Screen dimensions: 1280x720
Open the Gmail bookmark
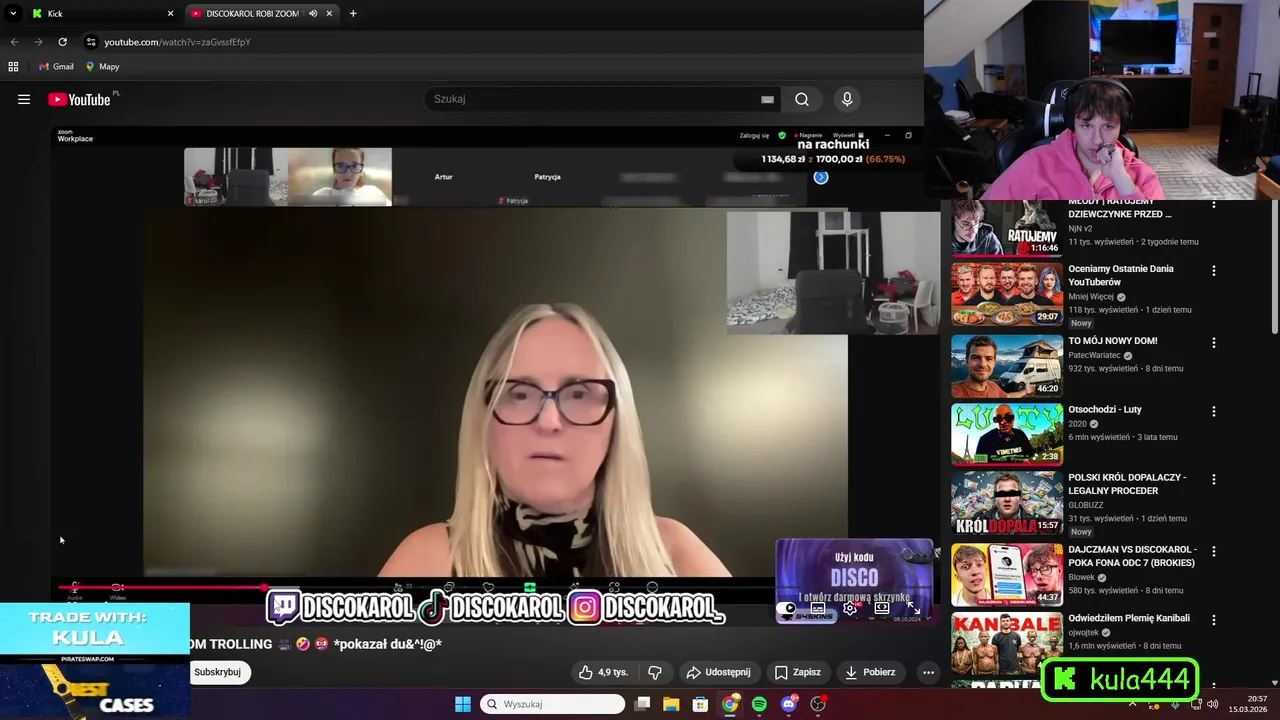coord(56,67)
